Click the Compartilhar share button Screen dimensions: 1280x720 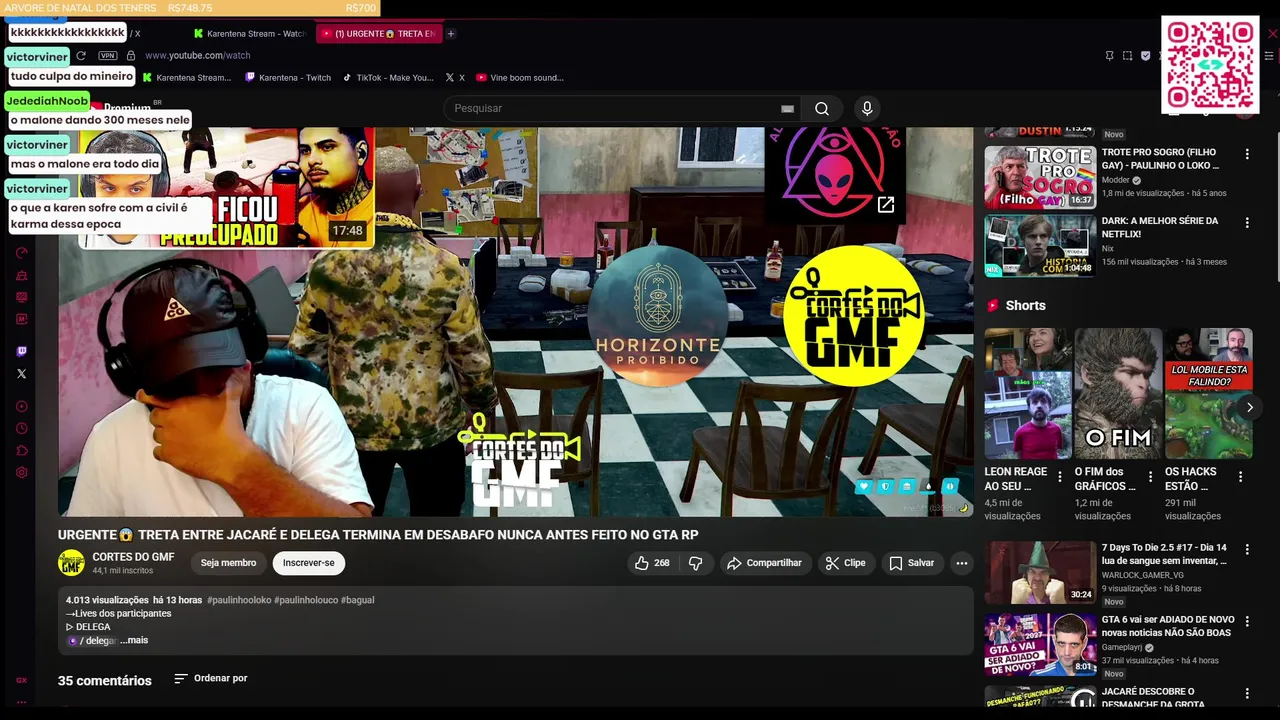pos(765,563)
